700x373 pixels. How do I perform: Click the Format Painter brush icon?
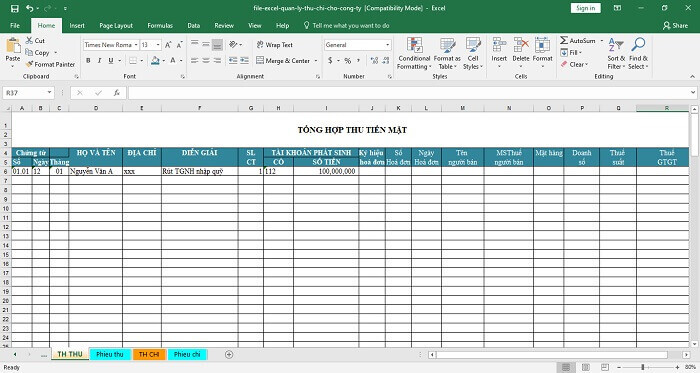pyautogui.click(x=29, y=64)
